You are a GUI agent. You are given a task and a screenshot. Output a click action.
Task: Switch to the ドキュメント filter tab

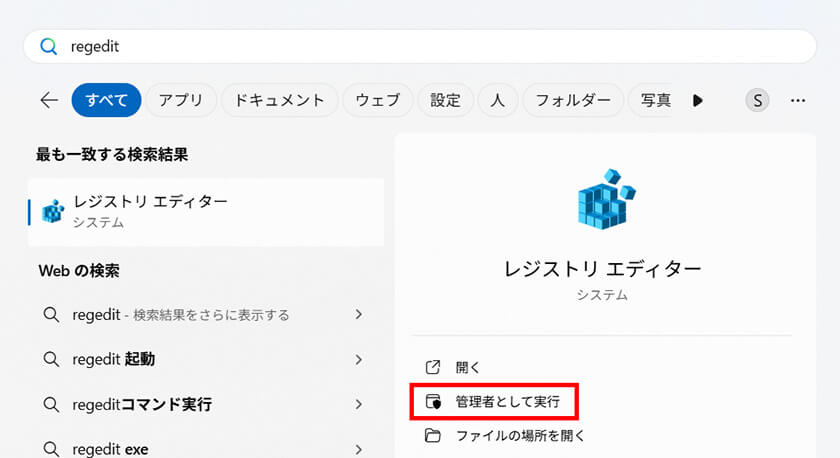(279, 100)
